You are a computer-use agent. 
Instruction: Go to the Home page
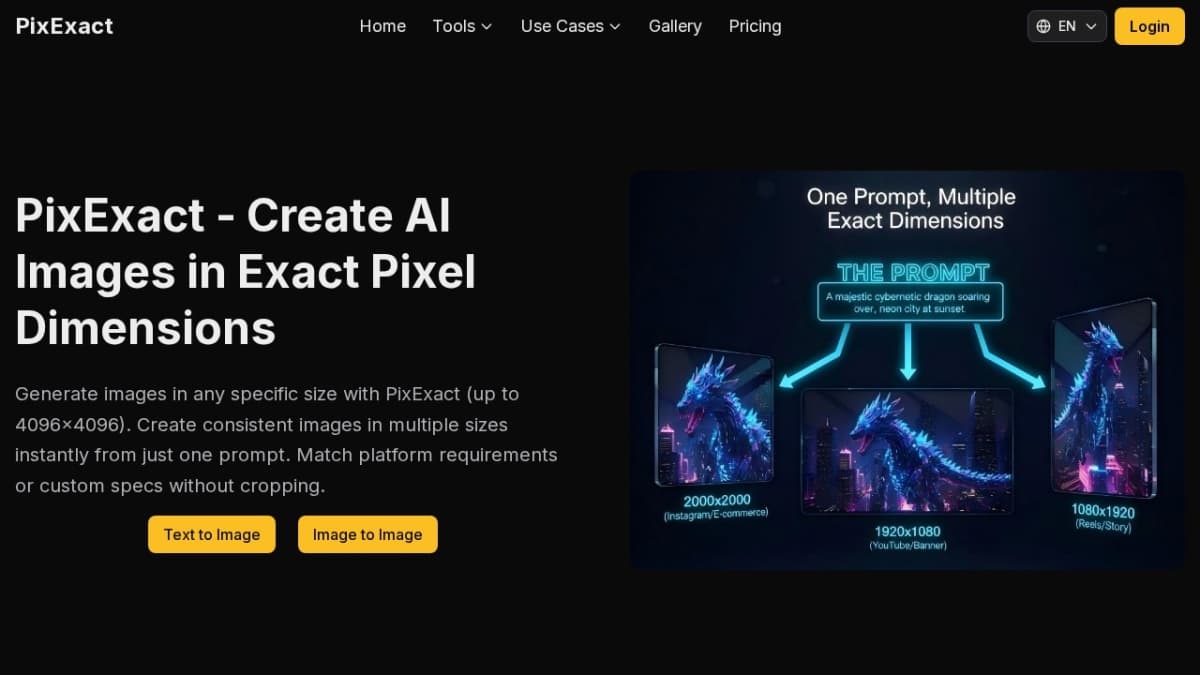[382, 26]
